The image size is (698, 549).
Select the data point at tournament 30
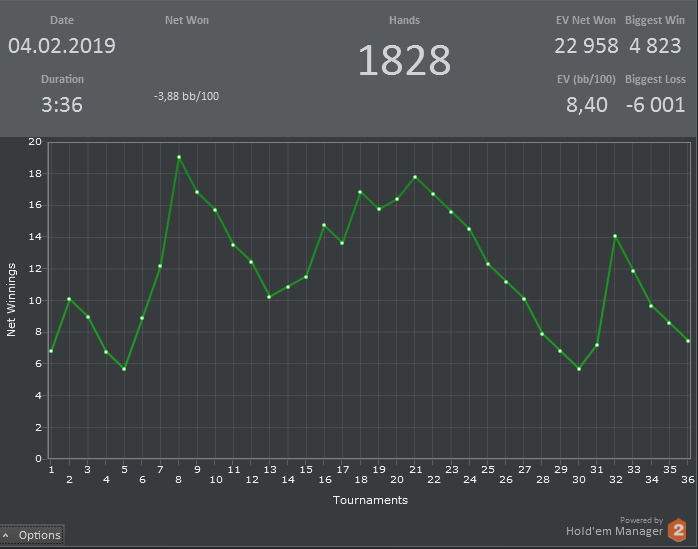tap(579, 369)
